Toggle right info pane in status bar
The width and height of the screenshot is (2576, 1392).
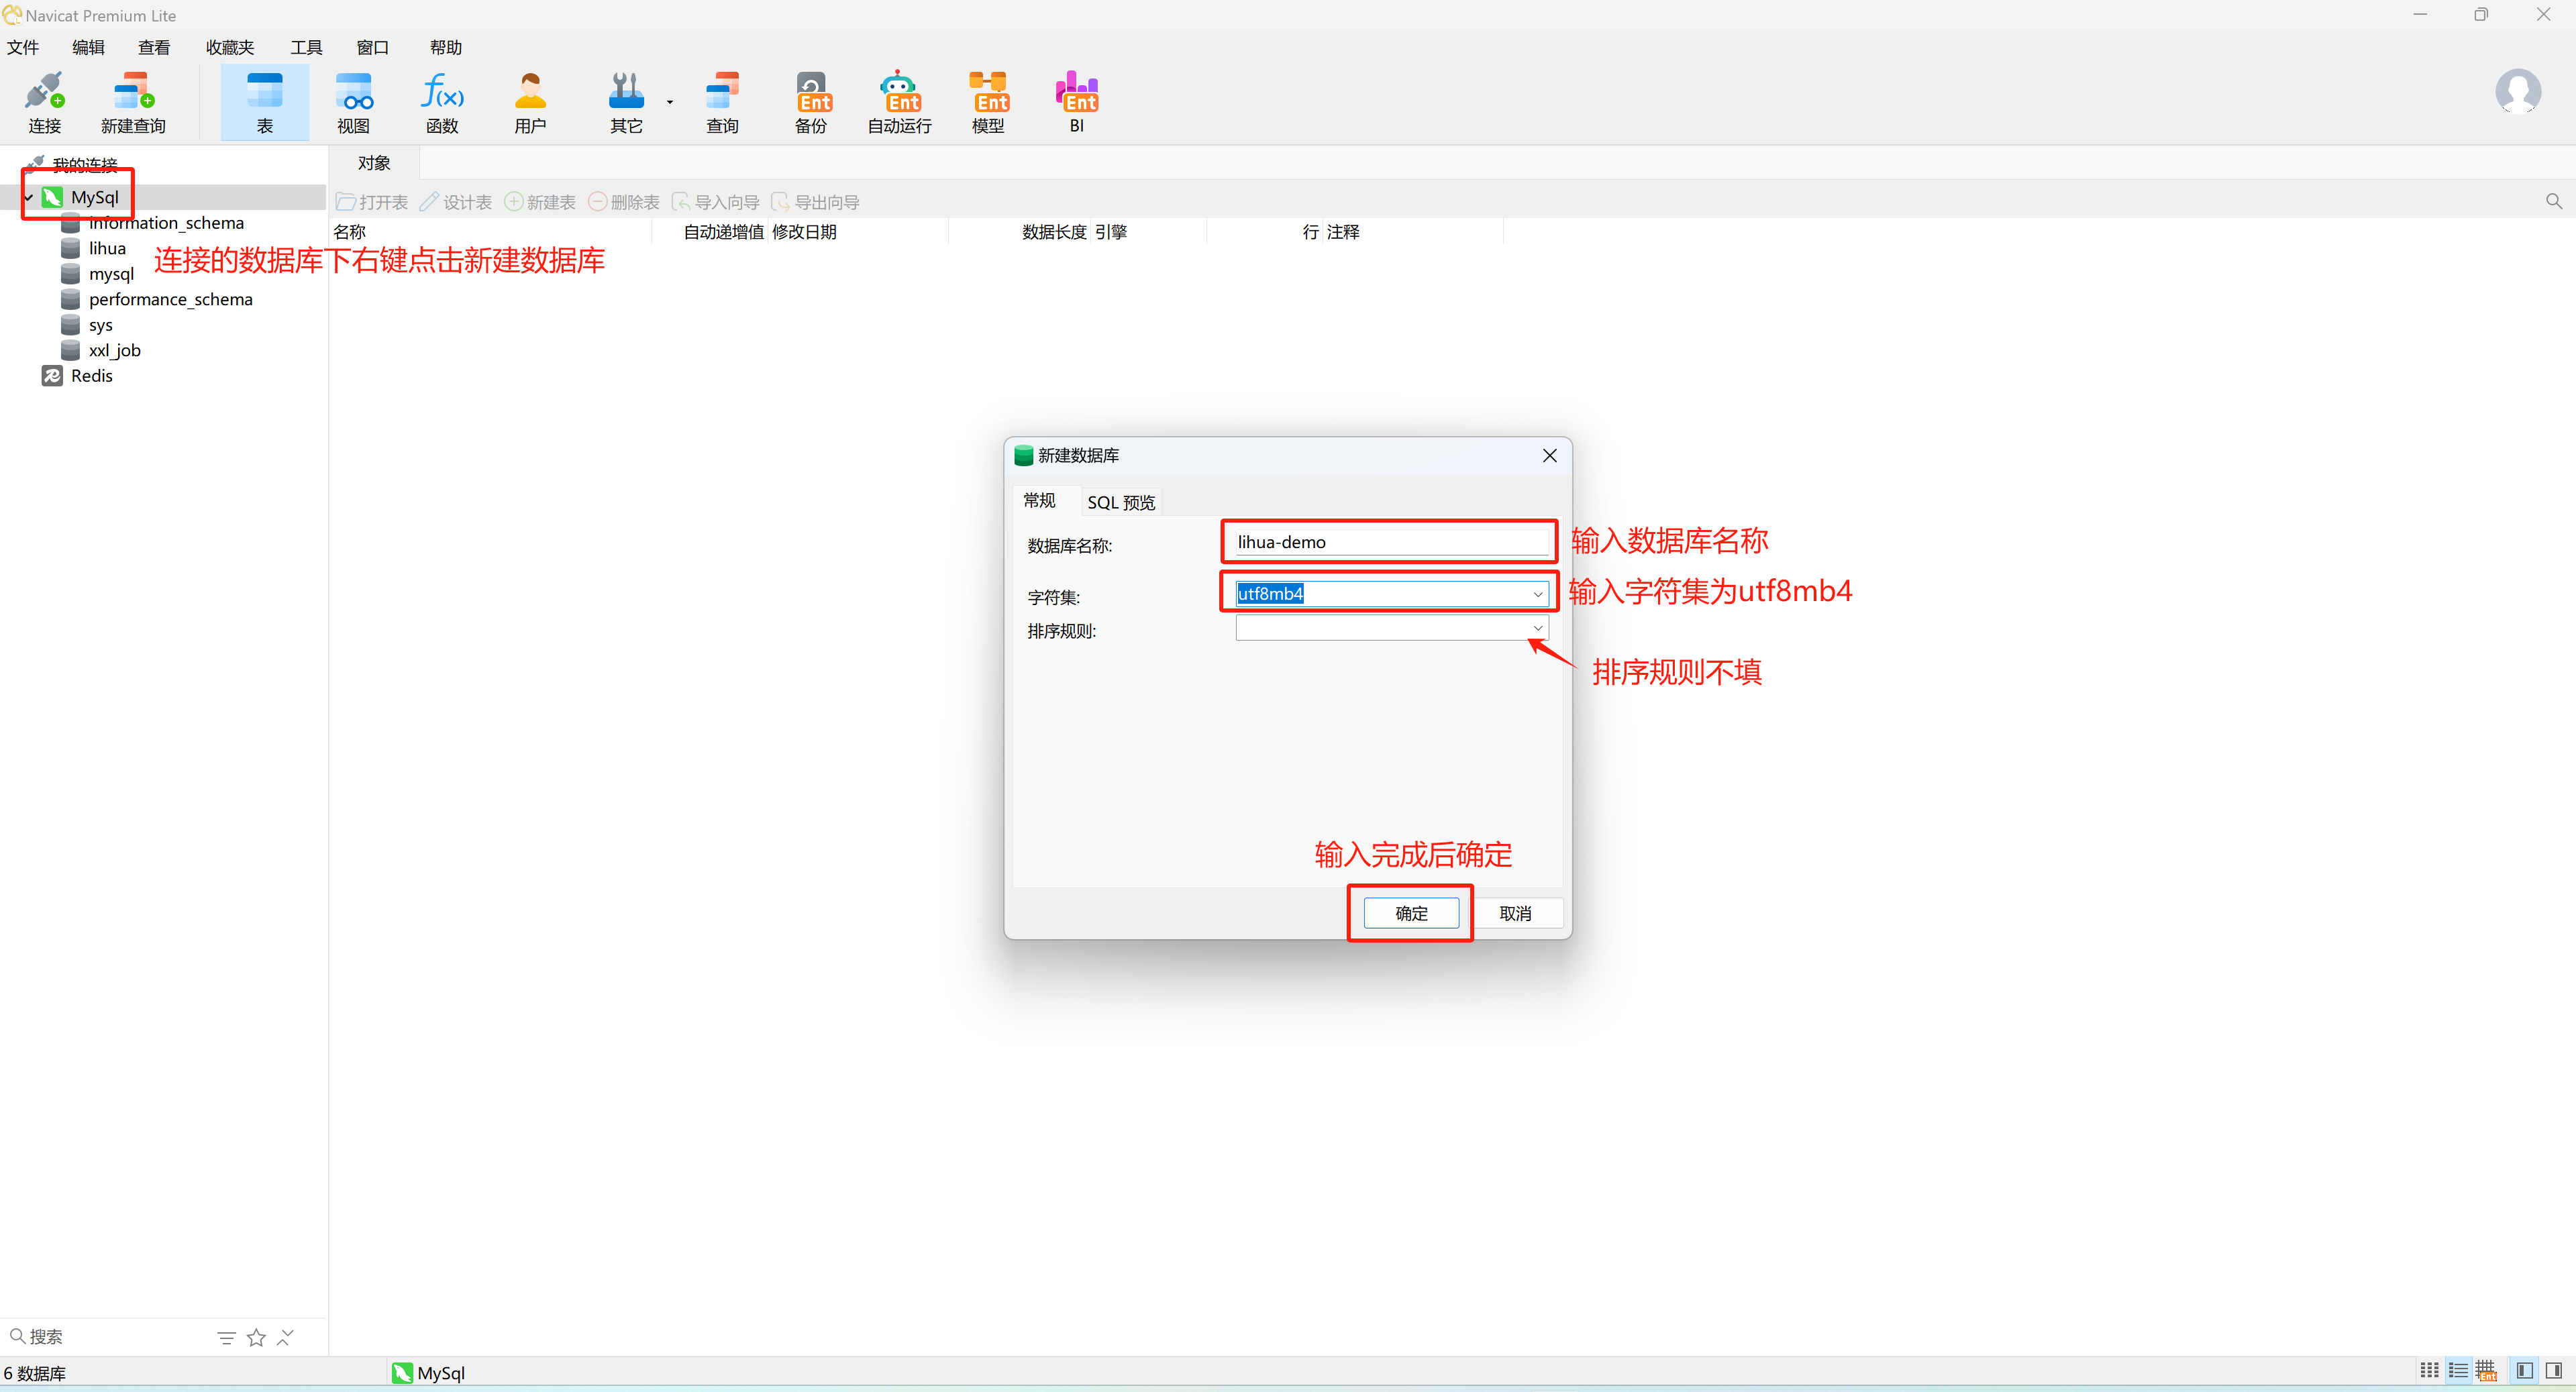(x=2553, y=1371)
